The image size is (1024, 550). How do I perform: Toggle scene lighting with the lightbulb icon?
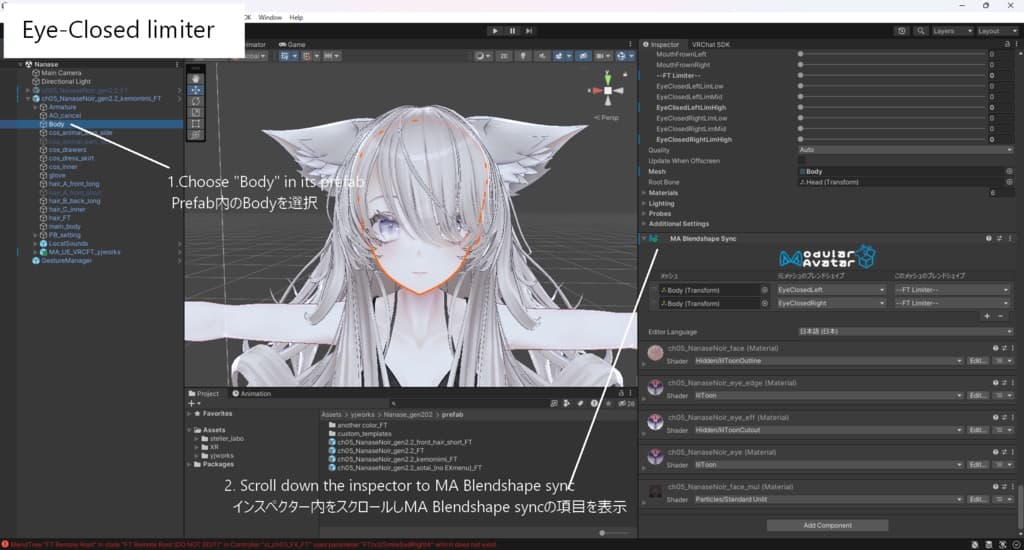523,56
